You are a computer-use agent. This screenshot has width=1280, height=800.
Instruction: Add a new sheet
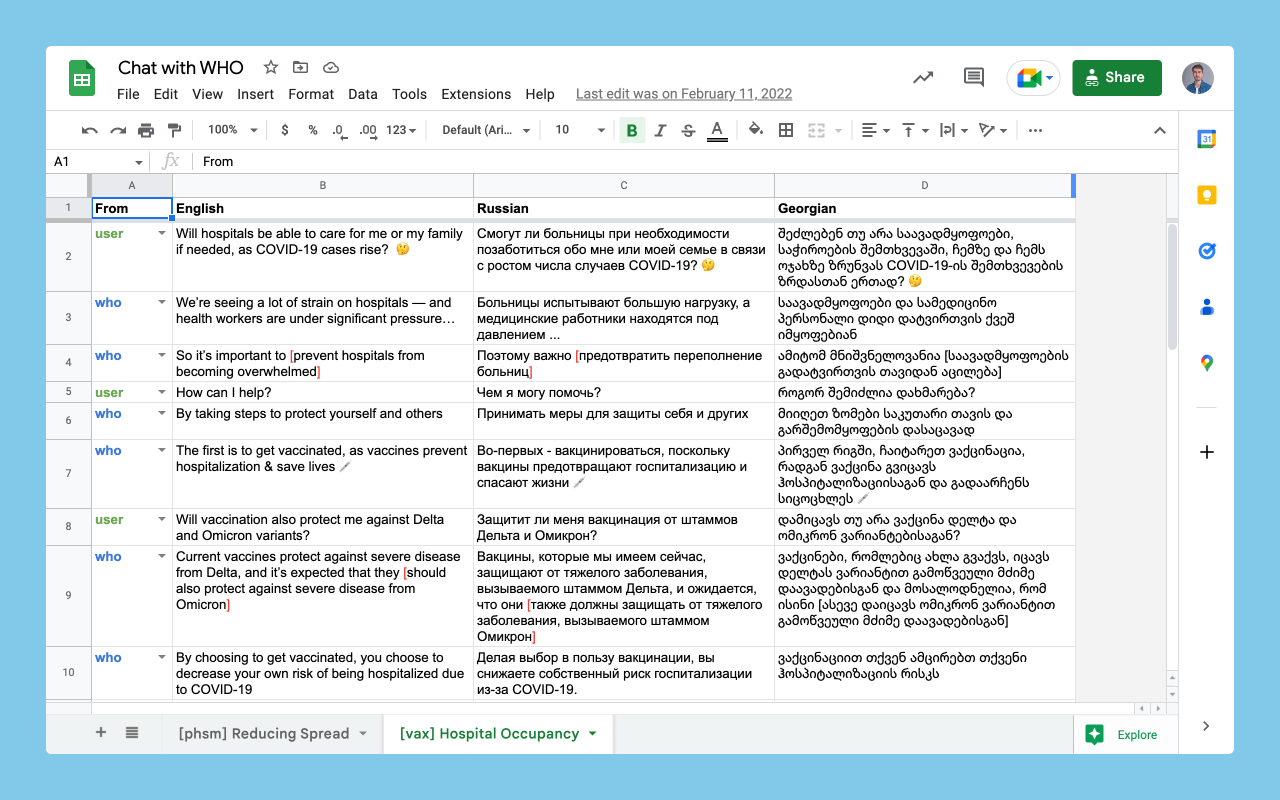pyautogui.click(x=101, y=733)
